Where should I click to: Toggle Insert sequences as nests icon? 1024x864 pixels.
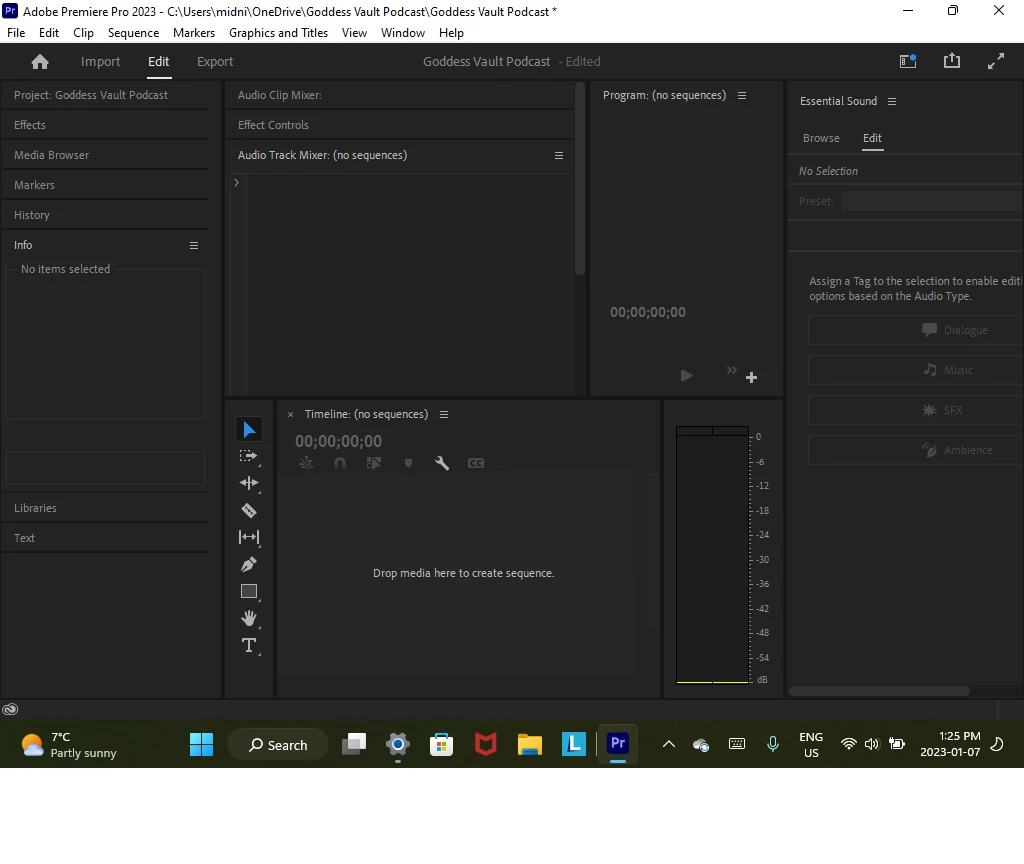(306, 463)
